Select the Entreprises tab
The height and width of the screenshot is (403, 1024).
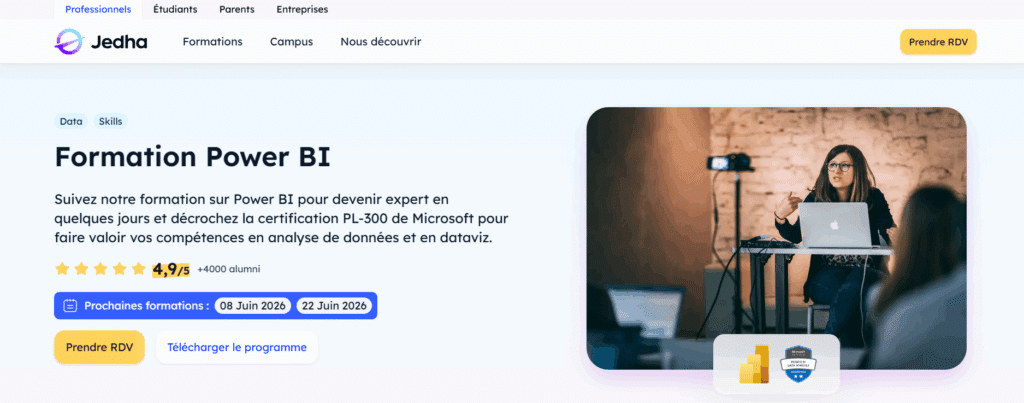[302, 9]
